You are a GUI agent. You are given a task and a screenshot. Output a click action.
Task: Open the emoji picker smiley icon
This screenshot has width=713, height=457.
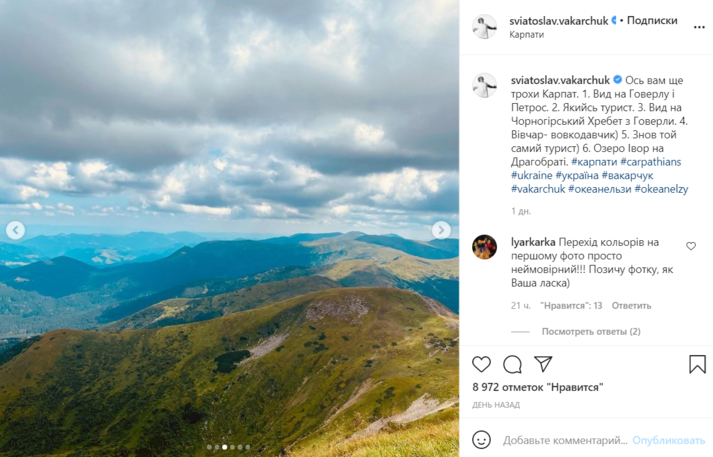click(x=481, y=439)
